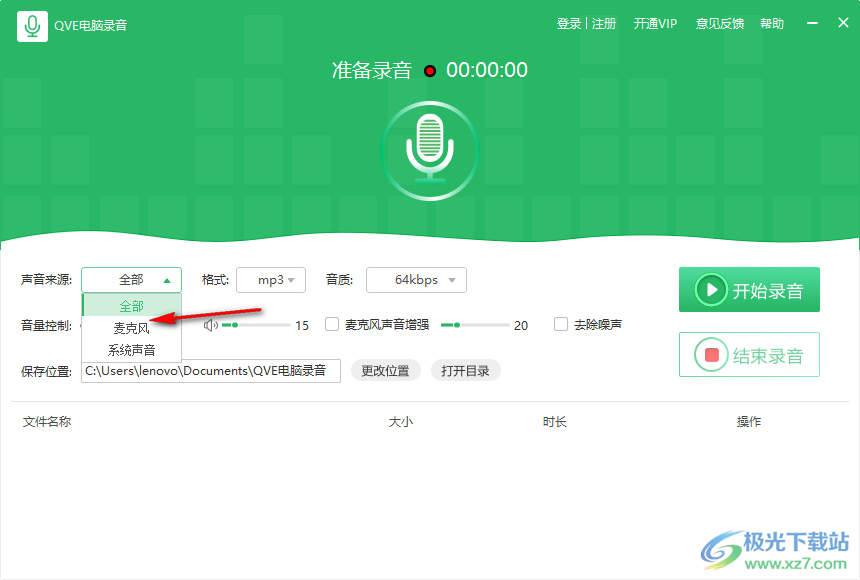The image size is (860, 580).
Task: Collapse the 声音来源 dropdown arrow
Action: pos(169,280)
